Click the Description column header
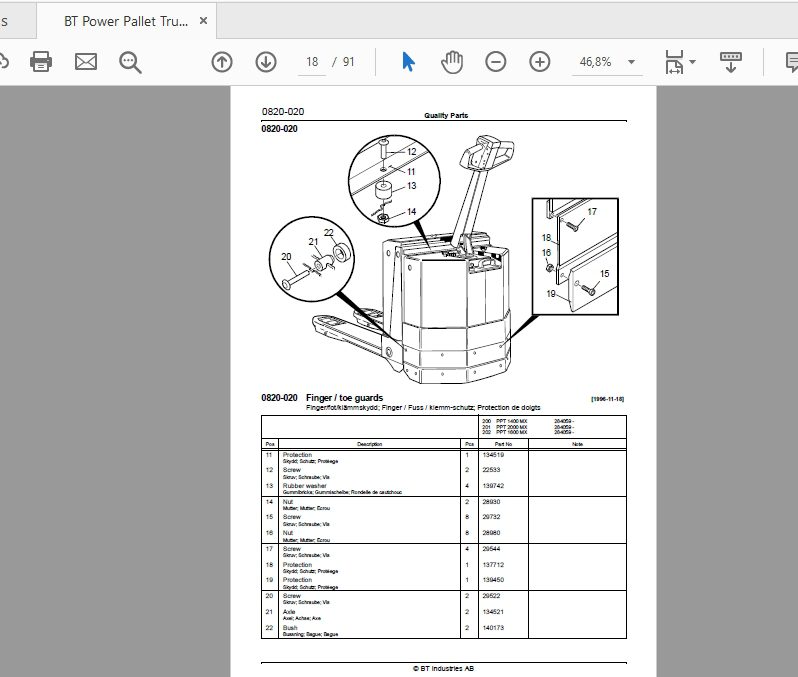This screenshot has width=798, height=677. point(369,444)
